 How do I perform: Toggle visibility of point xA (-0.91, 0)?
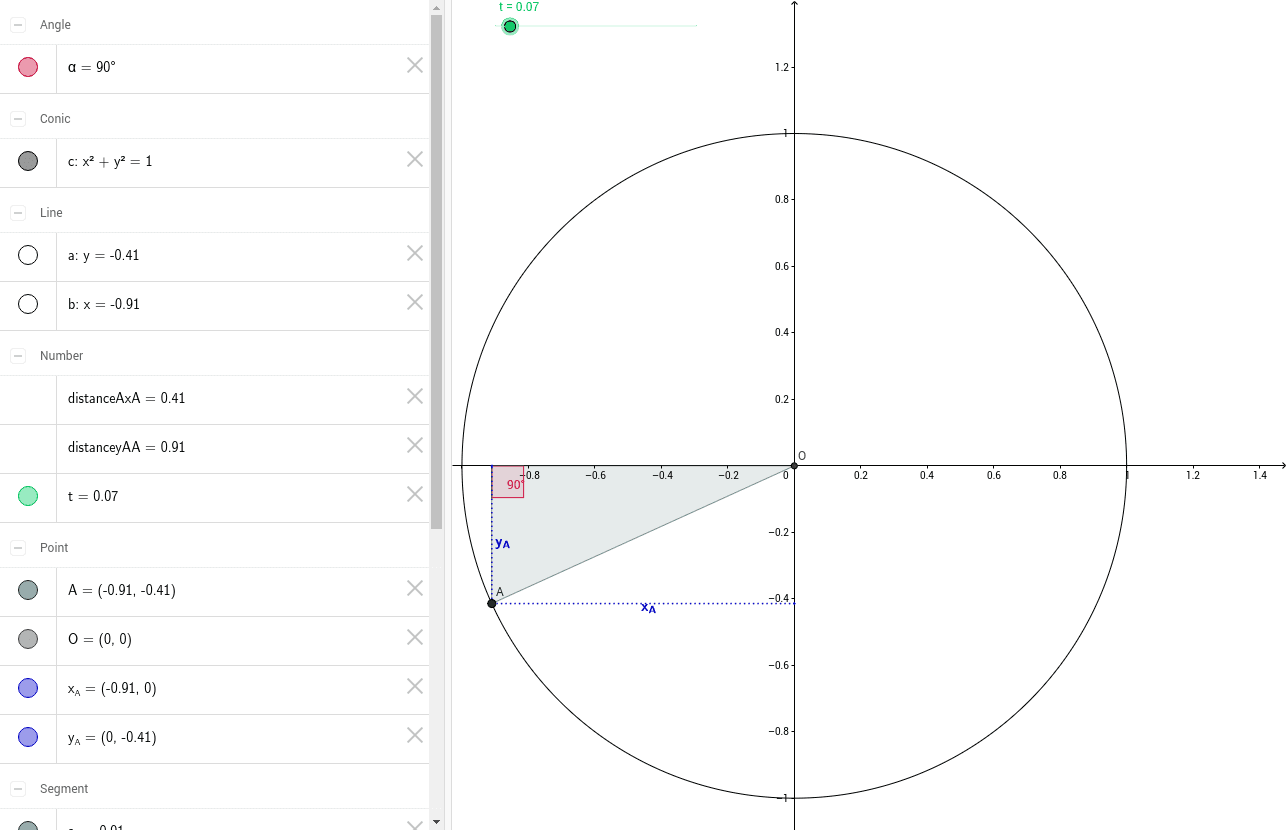point(28,688)
